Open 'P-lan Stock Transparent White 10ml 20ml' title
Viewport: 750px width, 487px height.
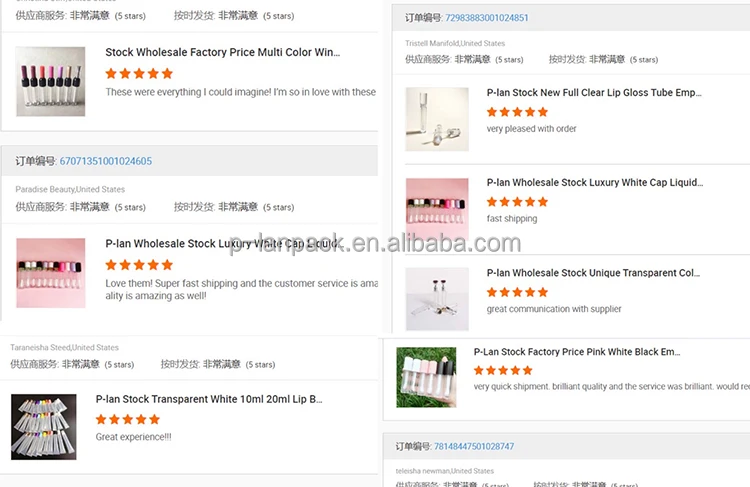coord(209,399)
